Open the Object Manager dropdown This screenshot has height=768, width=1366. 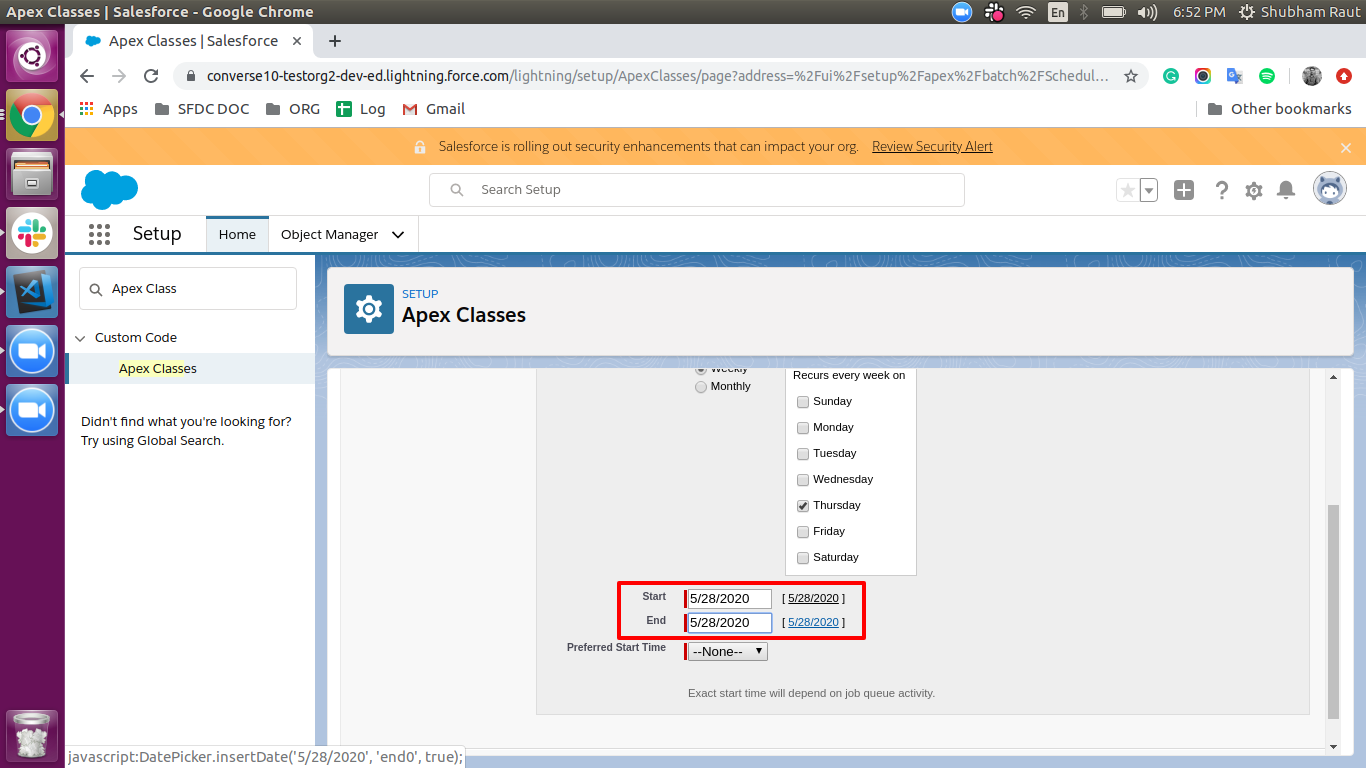(342, 233)
